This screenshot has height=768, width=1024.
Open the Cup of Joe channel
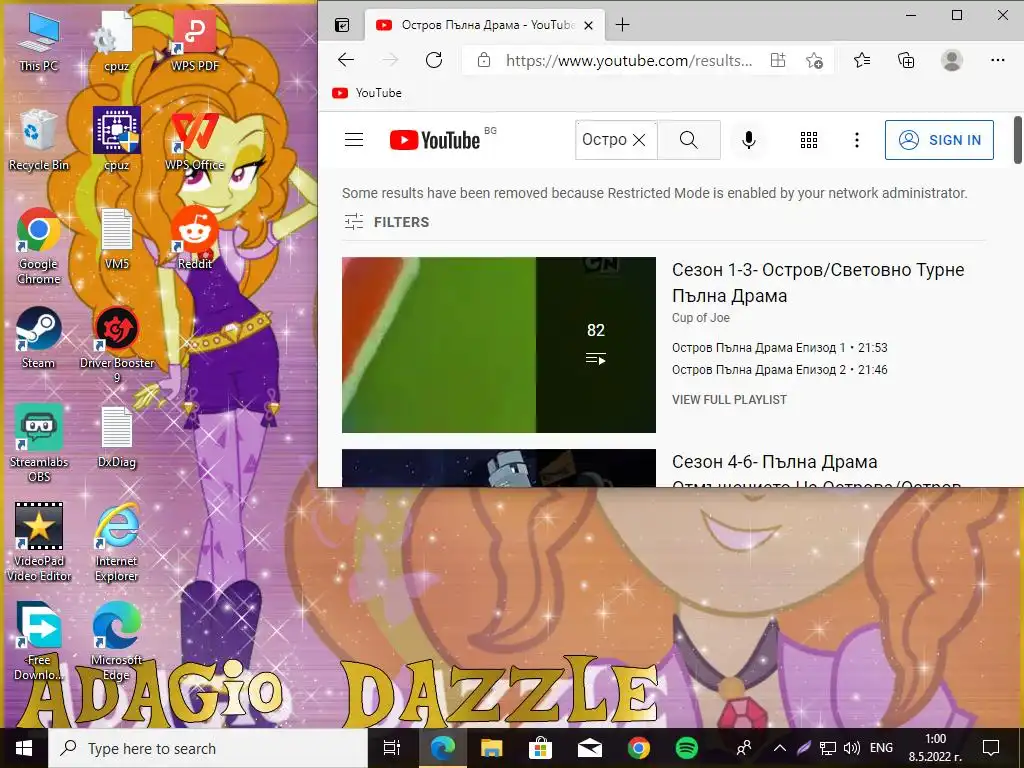coord(701,318)
